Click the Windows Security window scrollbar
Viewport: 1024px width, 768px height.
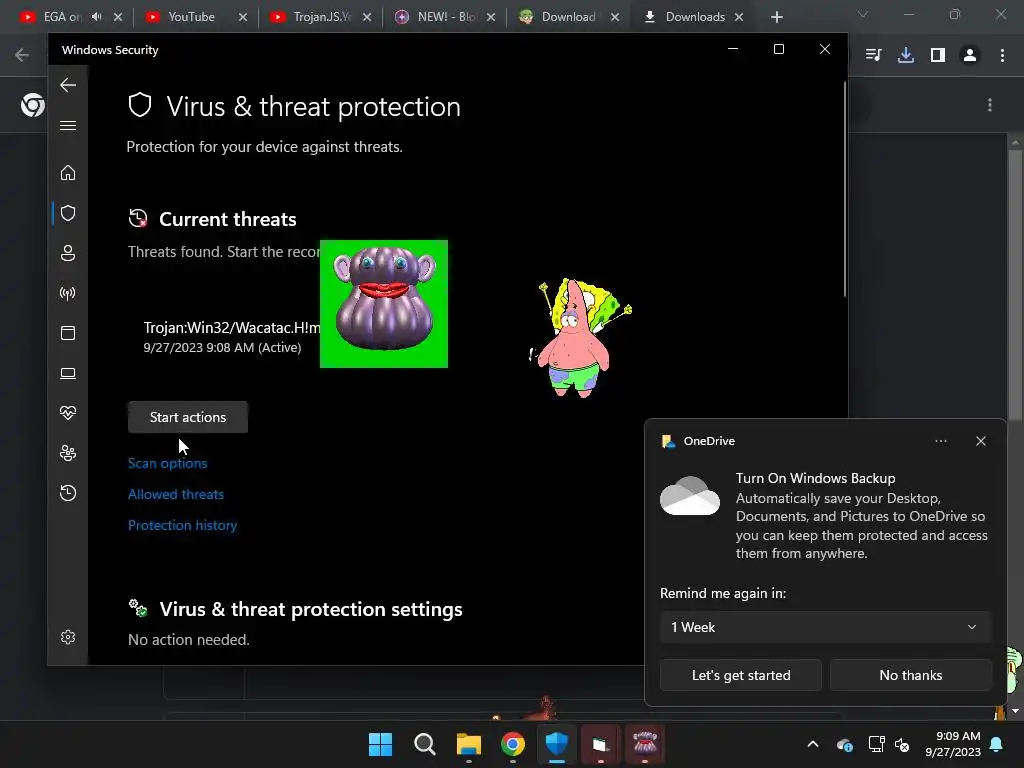point(844,189)
